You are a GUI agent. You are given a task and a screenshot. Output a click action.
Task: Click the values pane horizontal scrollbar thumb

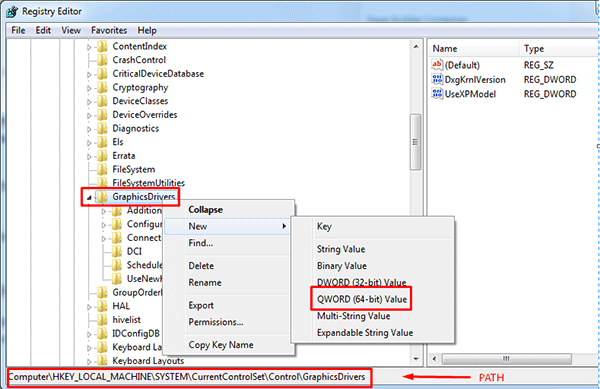(507, 359)
